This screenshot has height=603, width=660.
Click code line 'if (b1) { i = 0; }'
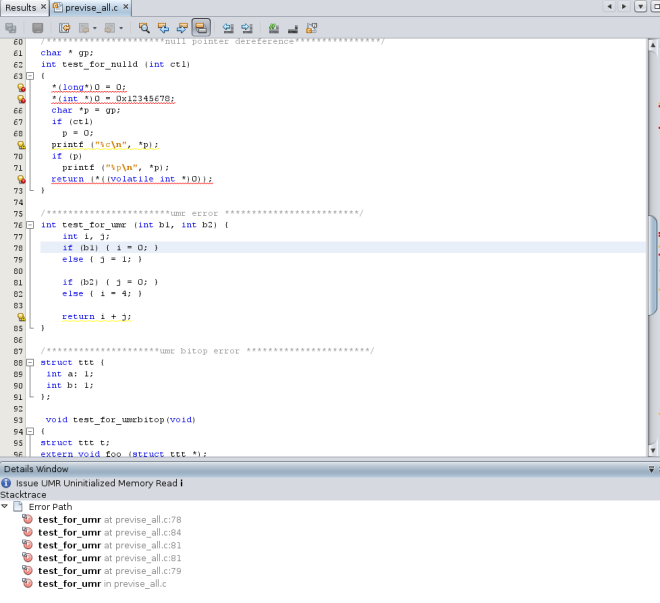click(x=110, y=248)
